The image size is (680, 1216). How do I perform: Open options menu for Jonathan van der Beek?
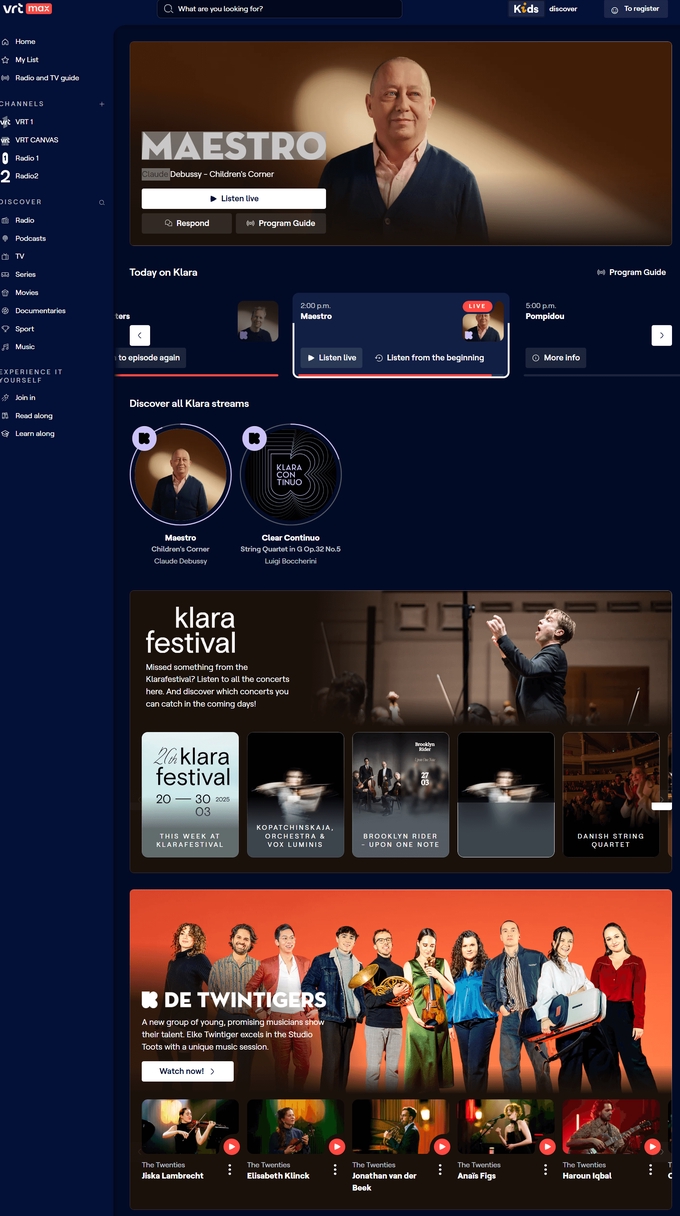(440, 1170)
